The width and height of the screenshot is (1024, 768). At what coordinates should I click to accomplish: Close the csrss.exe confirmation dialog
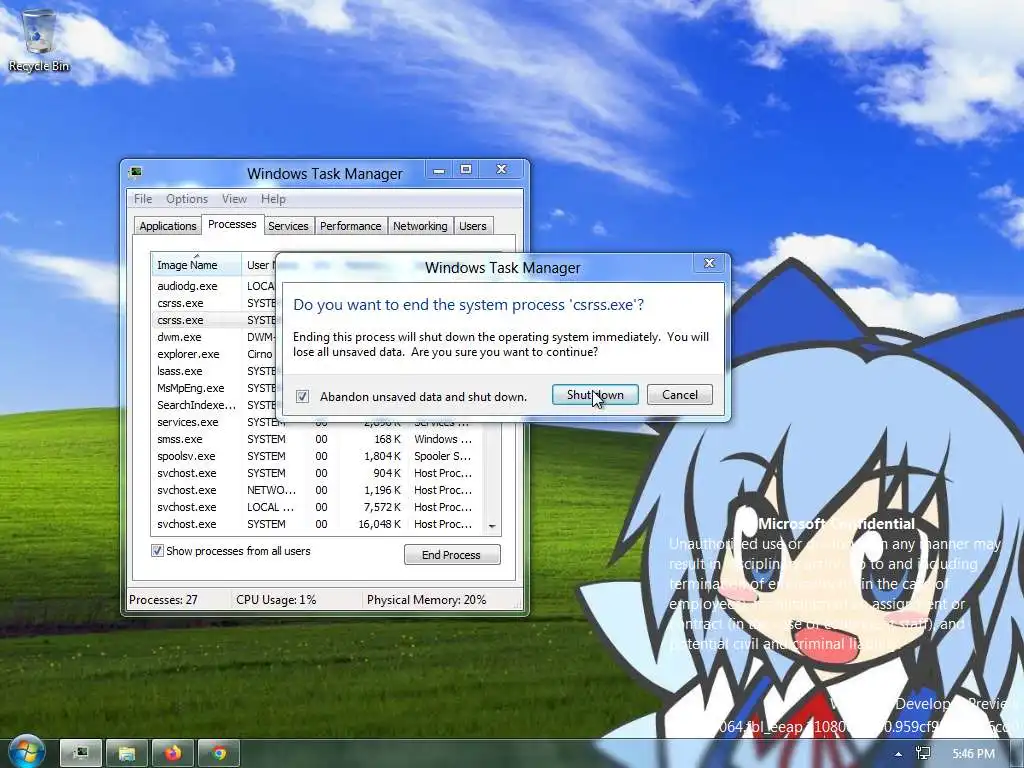[709, 263]
